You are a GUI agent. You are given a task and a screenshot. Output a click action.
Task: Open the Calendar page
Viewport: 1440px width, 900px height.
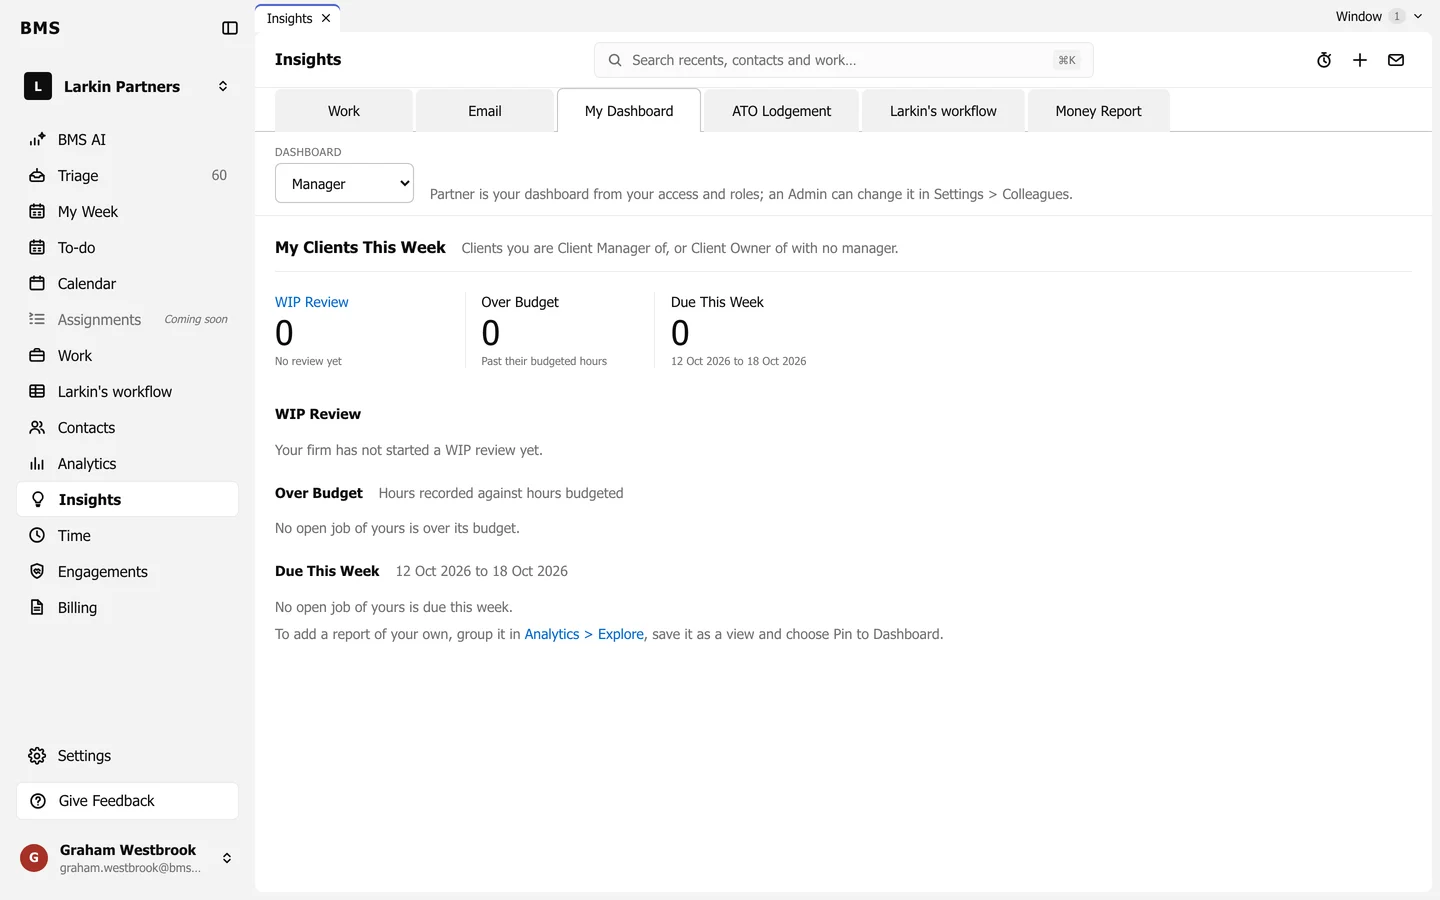pos(127,284)
